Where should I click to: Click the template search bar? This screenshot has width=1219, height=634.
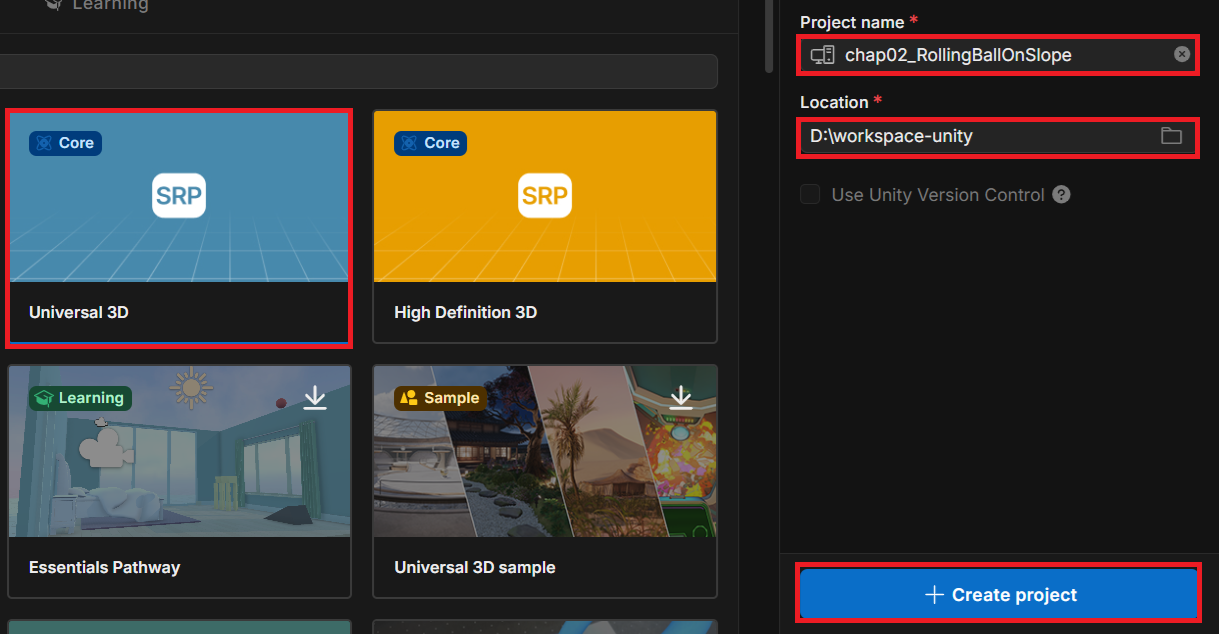tap(358, 72)
